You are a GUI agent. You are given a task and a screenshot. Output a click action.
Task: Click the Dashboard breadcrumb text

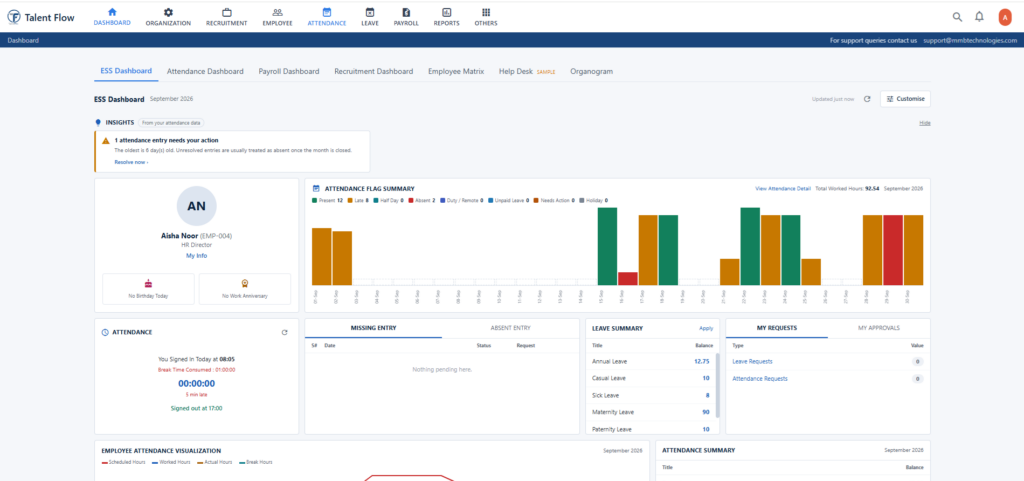[23, 40]
